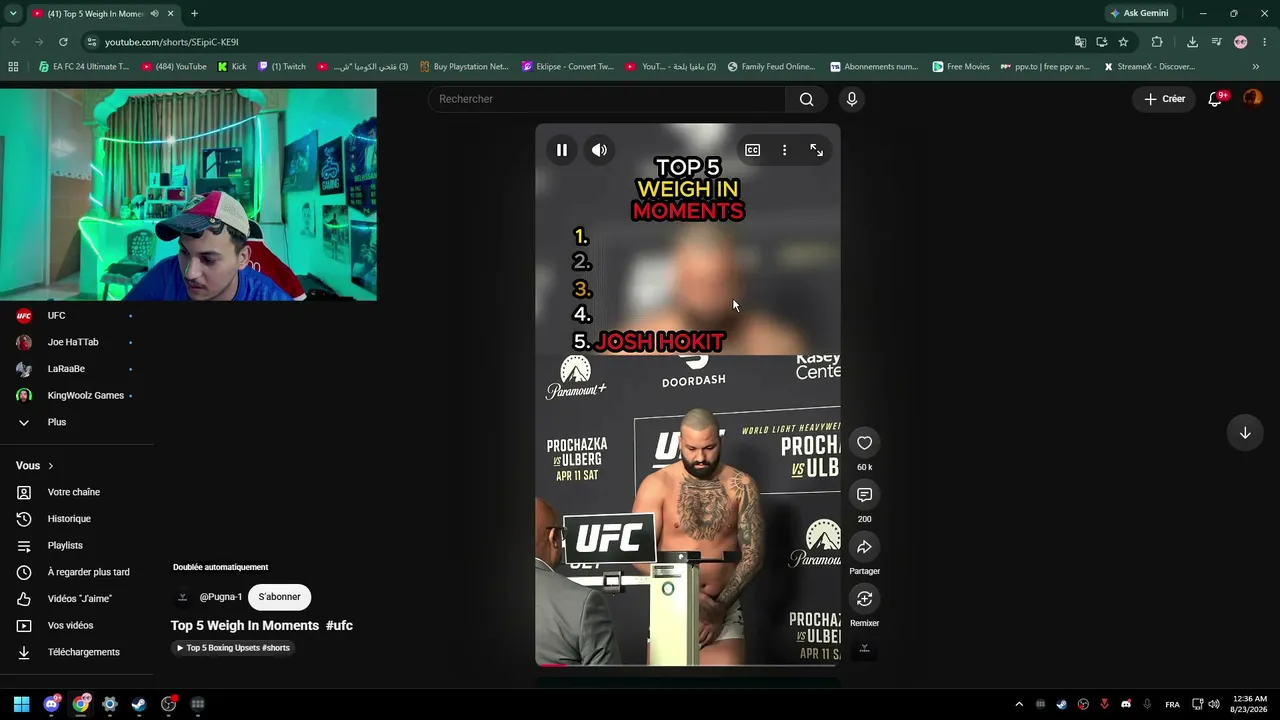Expand the Short to fullscreen
This screenshot has height=720, width=1280.
(817, 150)
